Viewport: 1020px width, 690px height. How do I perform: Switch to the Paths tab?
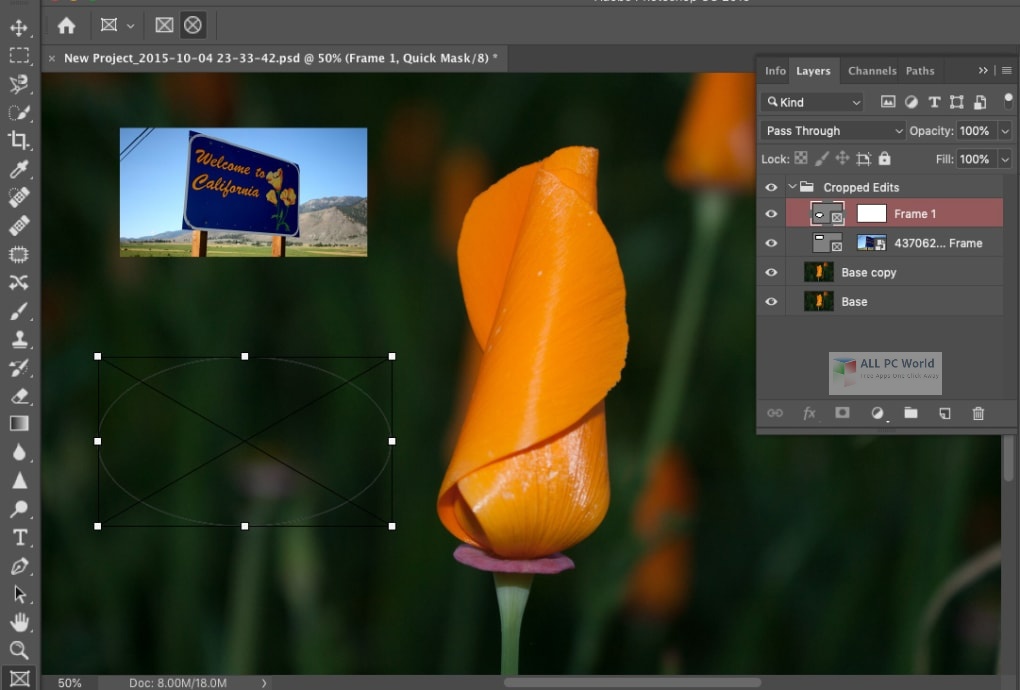coord(920,70)
